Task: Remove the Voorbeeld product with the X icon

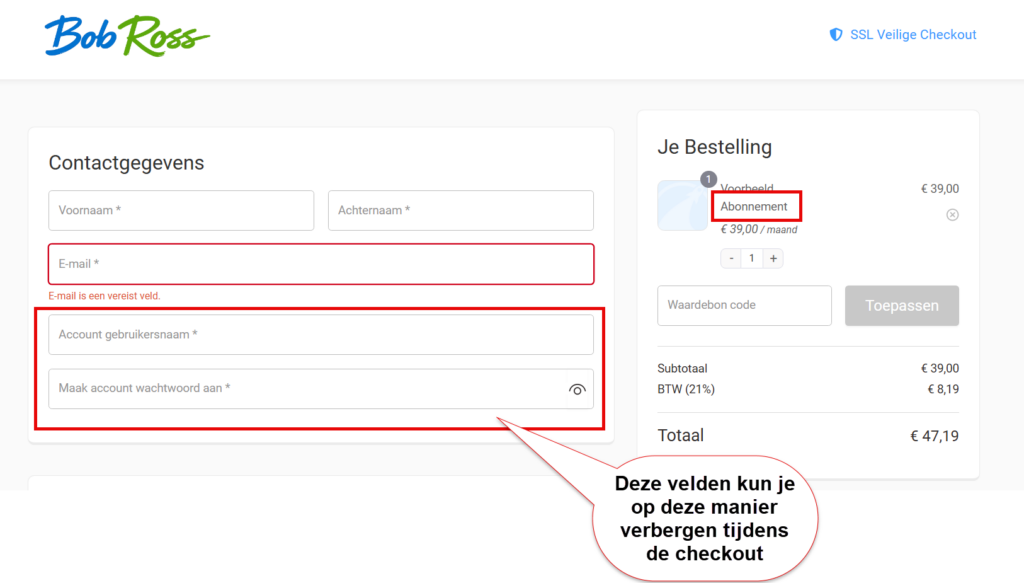Action: click(952, 215)
